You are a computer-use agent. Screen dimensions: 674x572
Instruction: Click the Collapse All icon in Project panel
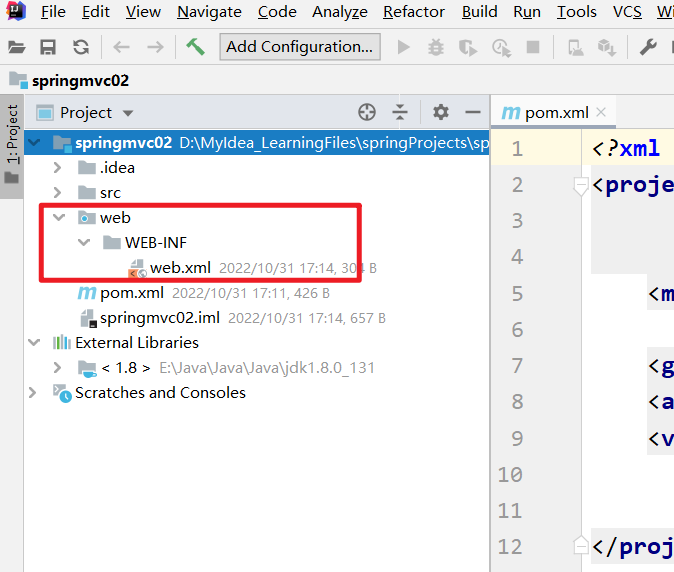[400, 112]
